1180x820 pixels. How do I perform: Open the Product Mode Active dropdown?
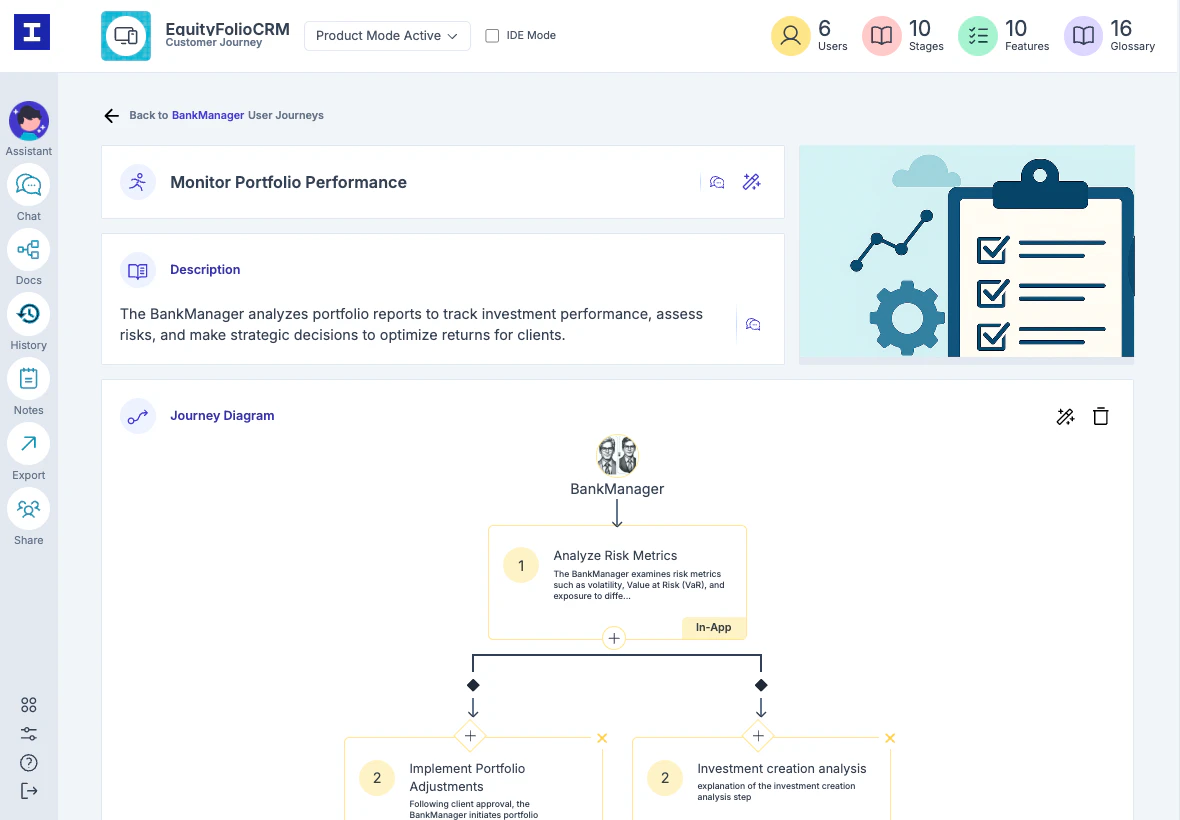point(387,35)
